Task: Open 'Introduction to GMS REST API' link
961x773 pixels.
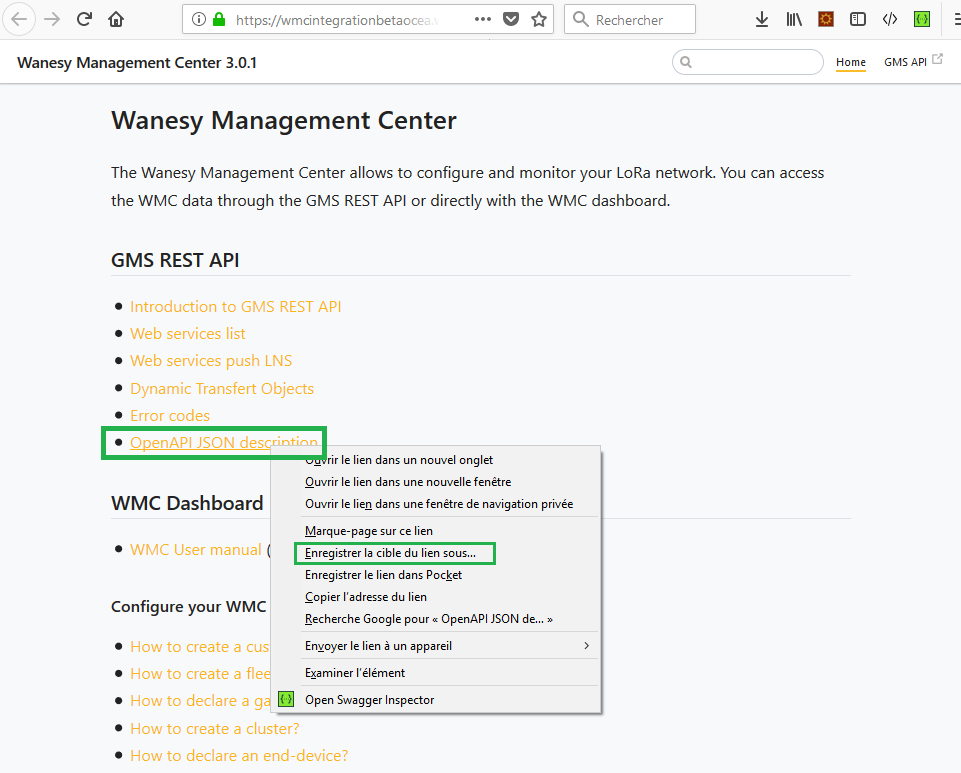Action: pos(235,307)
